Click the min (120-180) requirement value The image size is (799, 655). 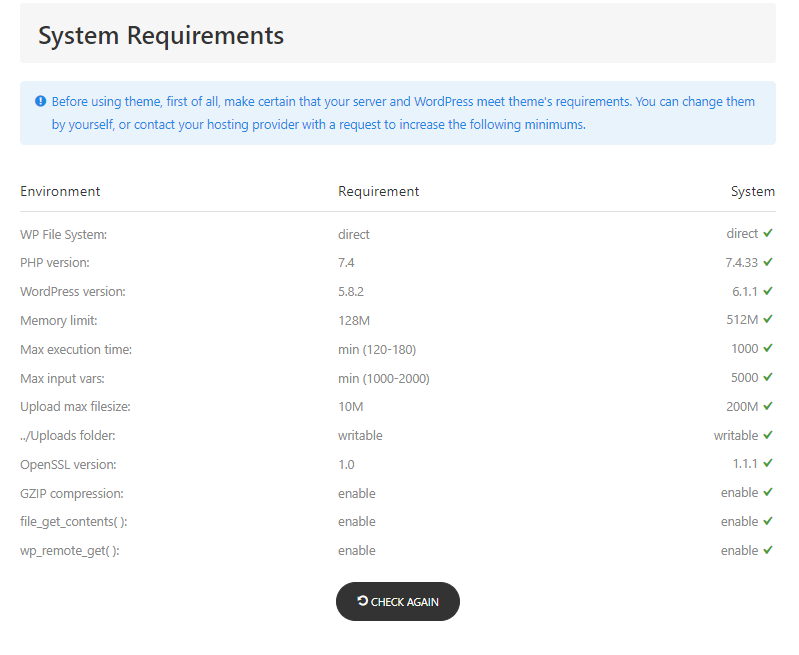[377, 350]
